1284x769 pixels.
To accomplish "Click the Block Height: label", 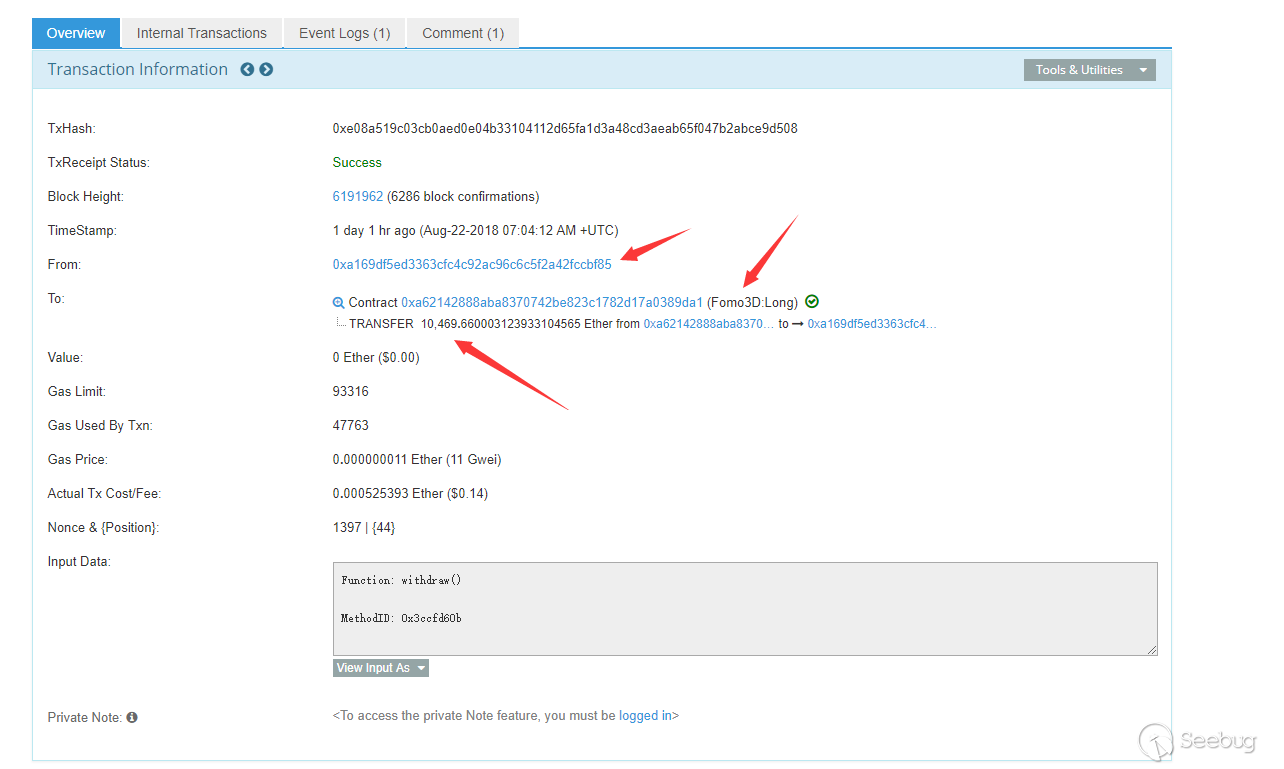I will 86,197.
